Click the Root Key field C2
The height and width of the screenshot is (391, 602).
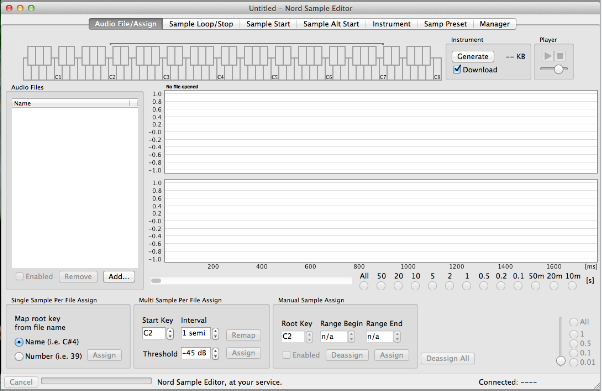(293, 336)
